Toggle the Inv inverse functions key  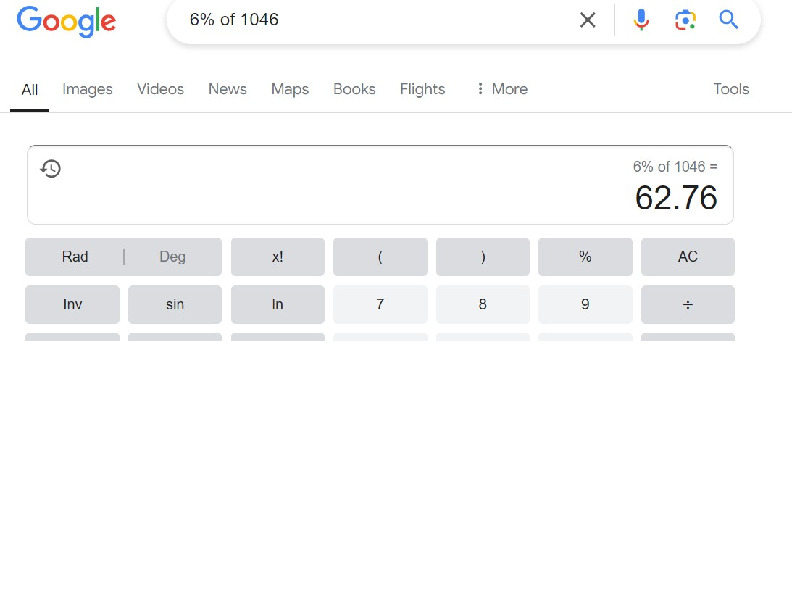point(72,304)
